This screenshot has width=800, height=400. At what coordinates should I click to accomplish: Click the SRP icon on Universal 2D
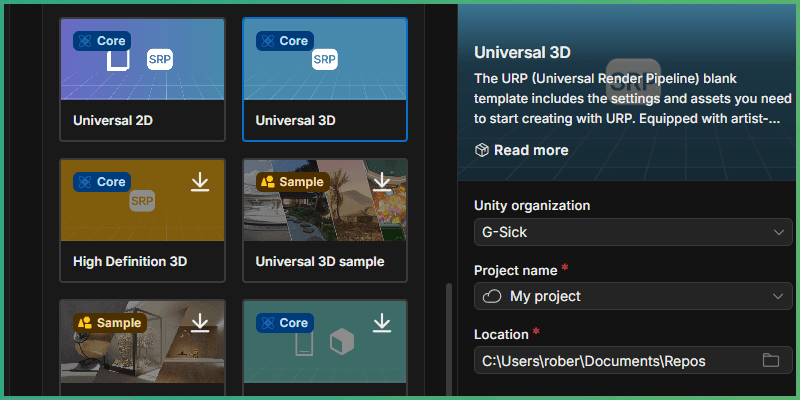tap(159, 60)
